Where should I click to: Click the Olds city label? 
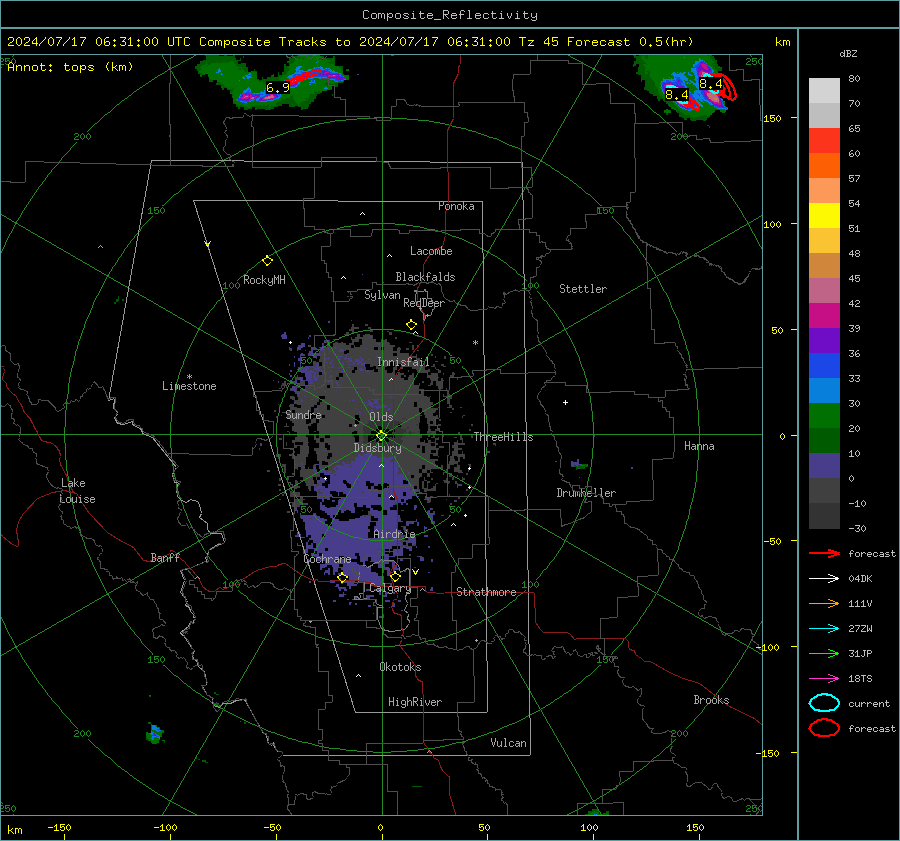point(381,417)
